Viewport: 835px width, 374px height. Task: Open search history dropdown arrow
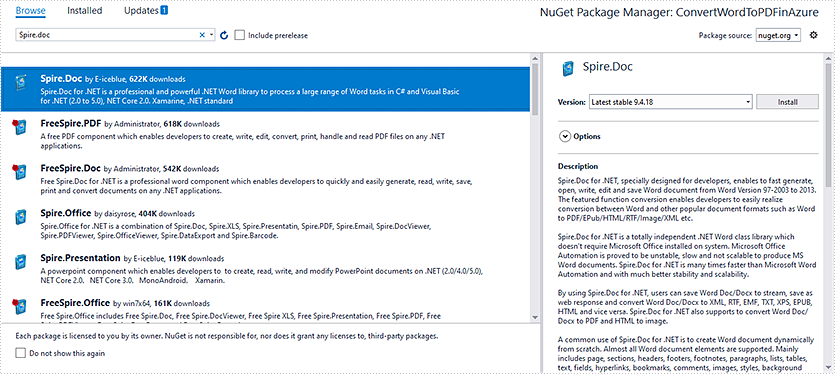[x=211, y=35]
